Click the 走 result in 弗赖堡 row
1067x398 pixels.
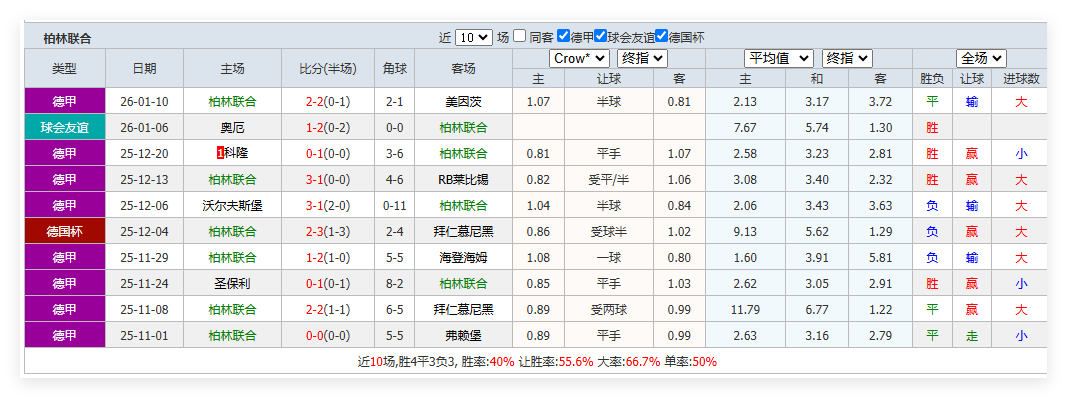(x=971, y=335)
